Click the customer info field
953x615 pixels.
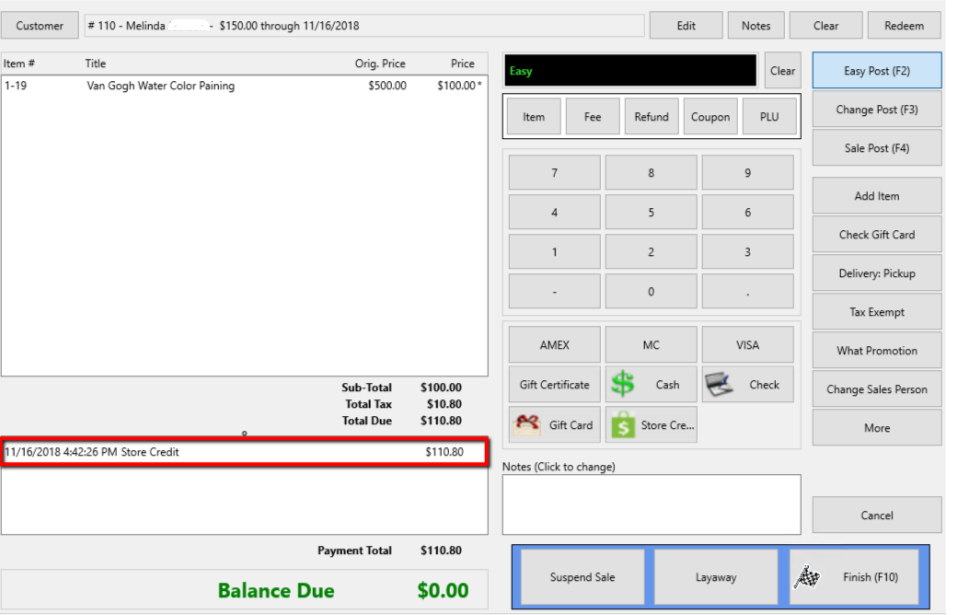(x=364, y=26)
